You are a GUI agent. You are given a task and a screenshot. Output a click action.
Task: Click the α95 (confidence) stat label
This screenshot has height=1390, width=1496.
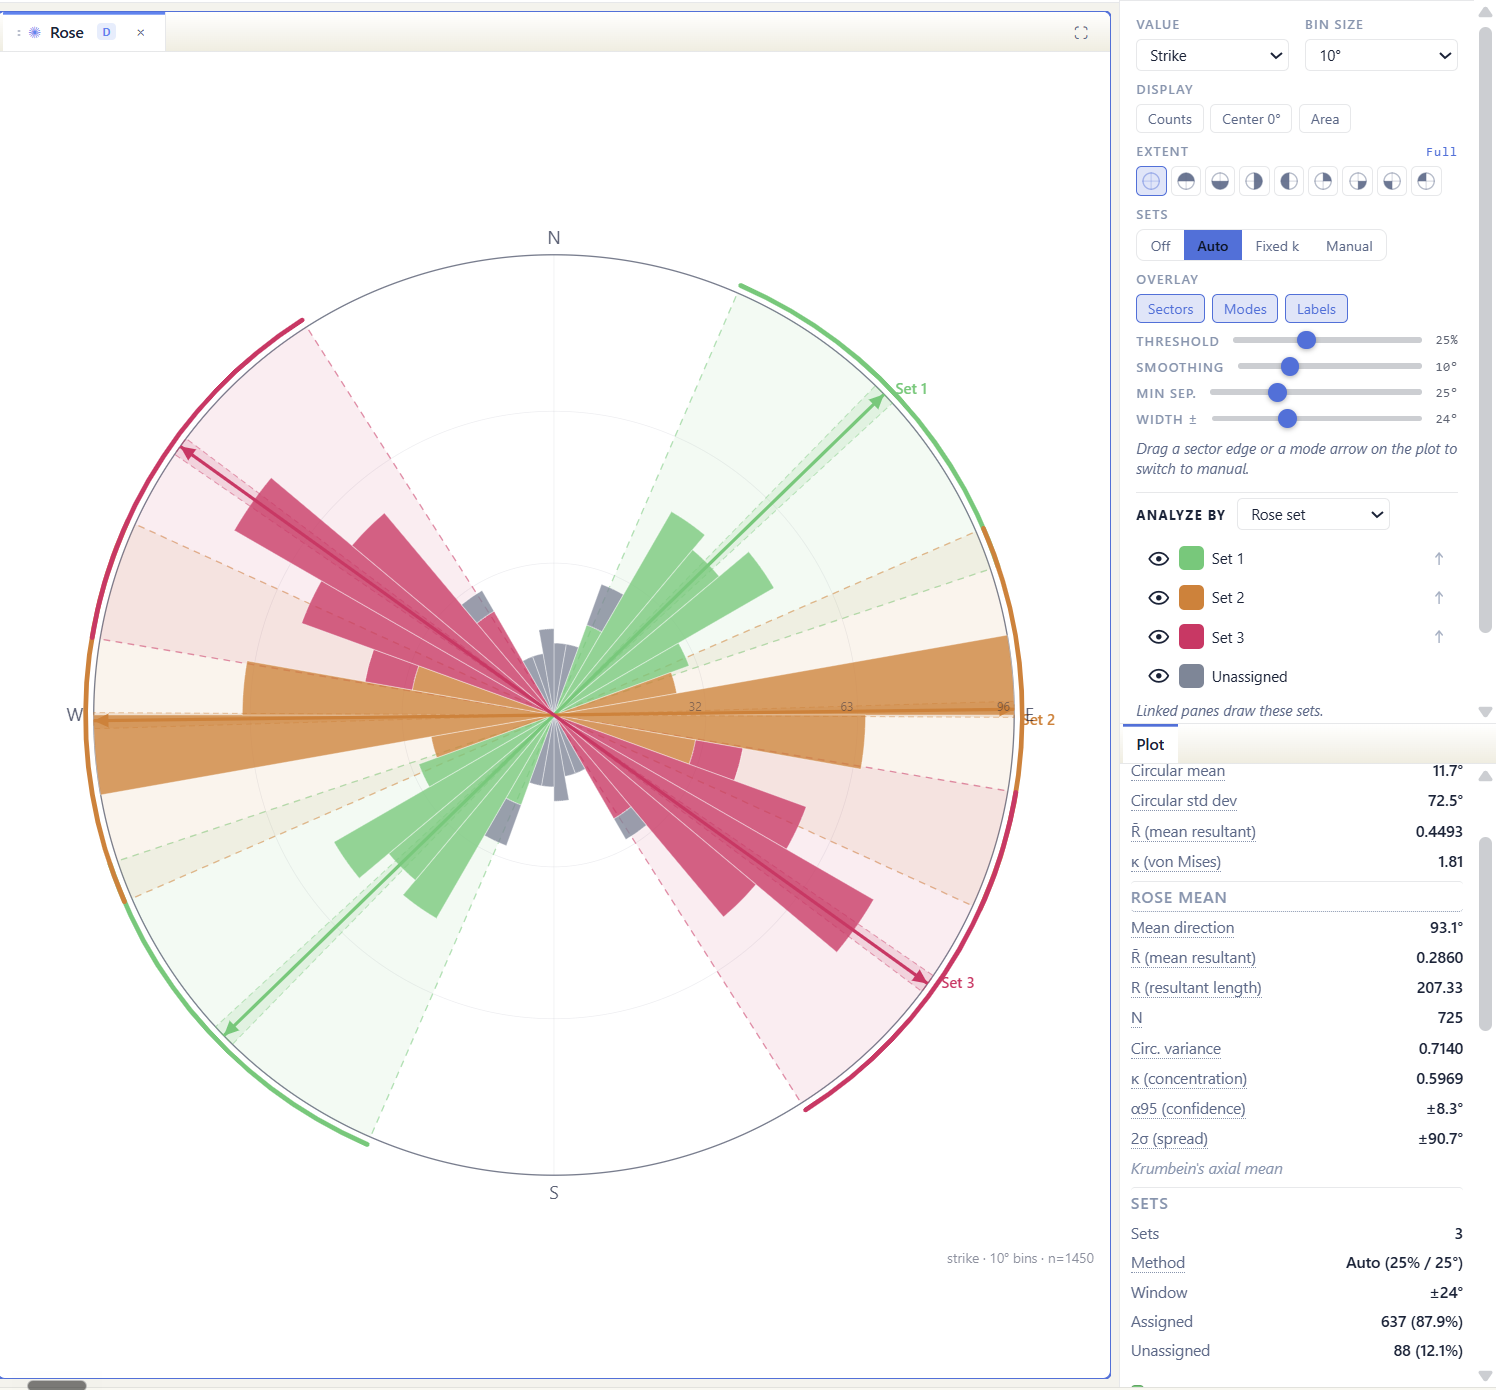point(1188,1109)
